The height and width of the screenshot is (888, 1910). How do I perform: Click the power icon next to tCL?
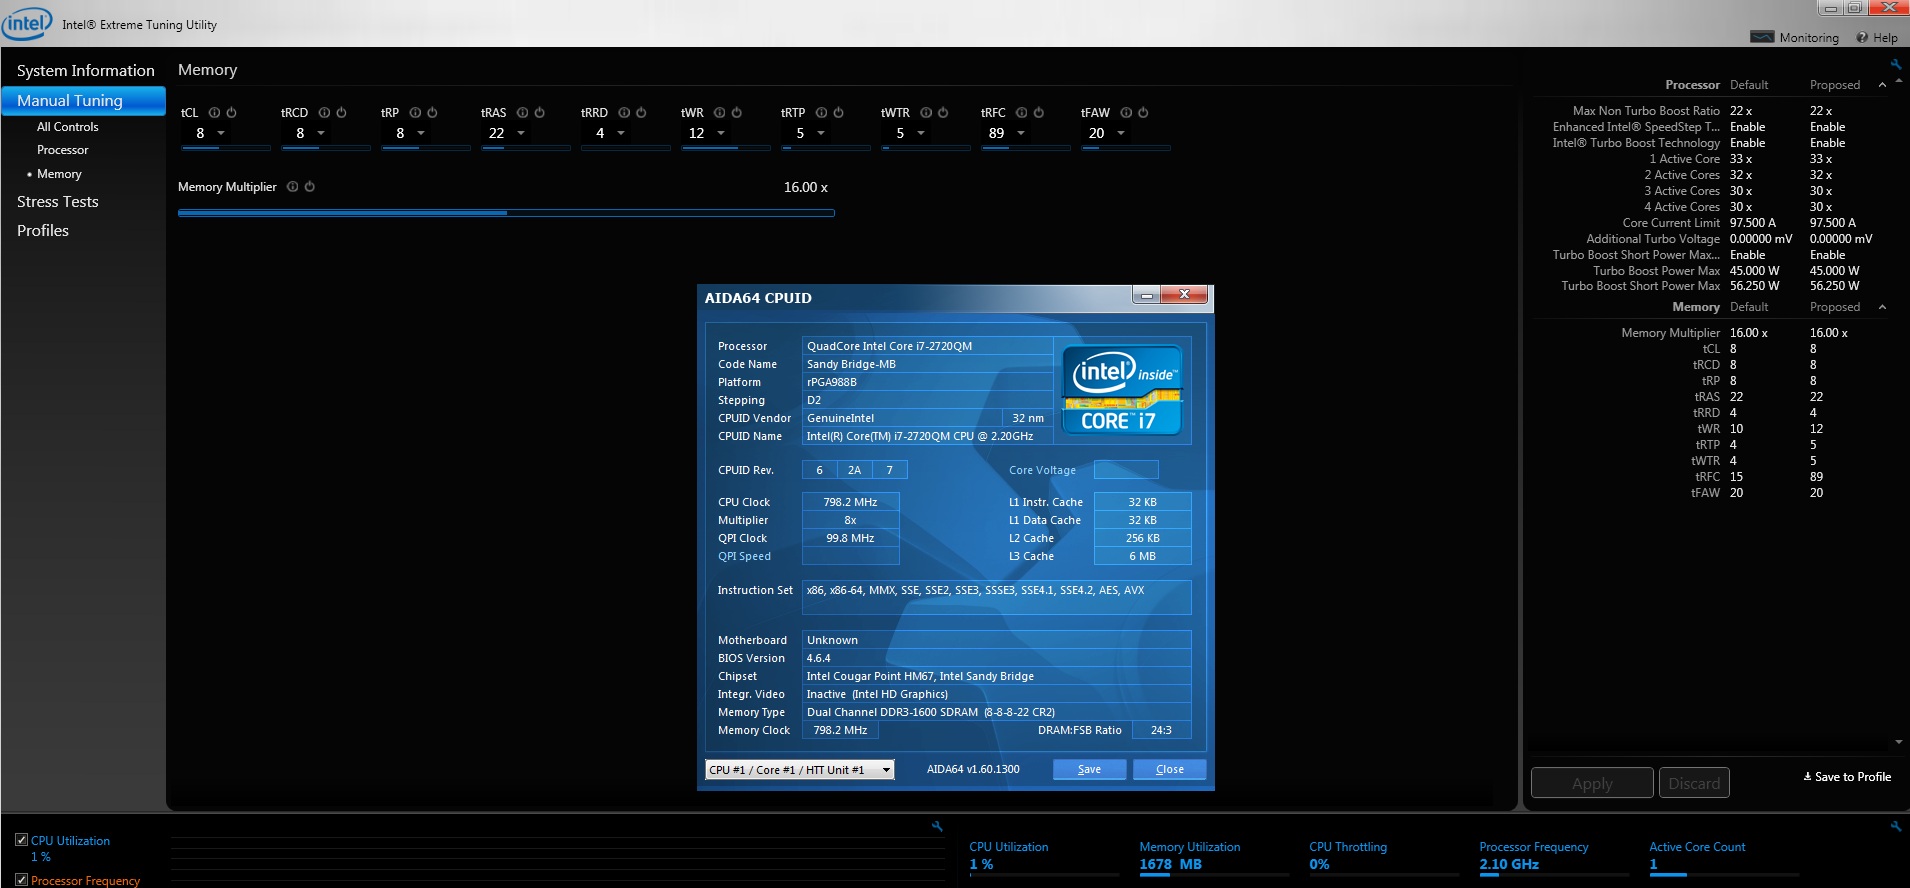coord(231,113)
